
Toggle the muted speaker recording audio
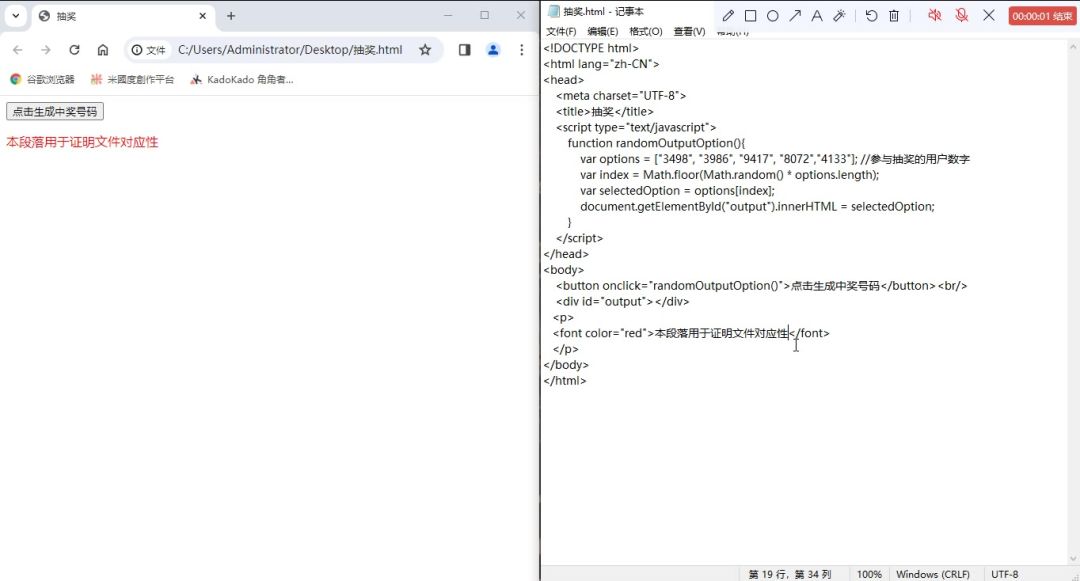click(935, 15)
